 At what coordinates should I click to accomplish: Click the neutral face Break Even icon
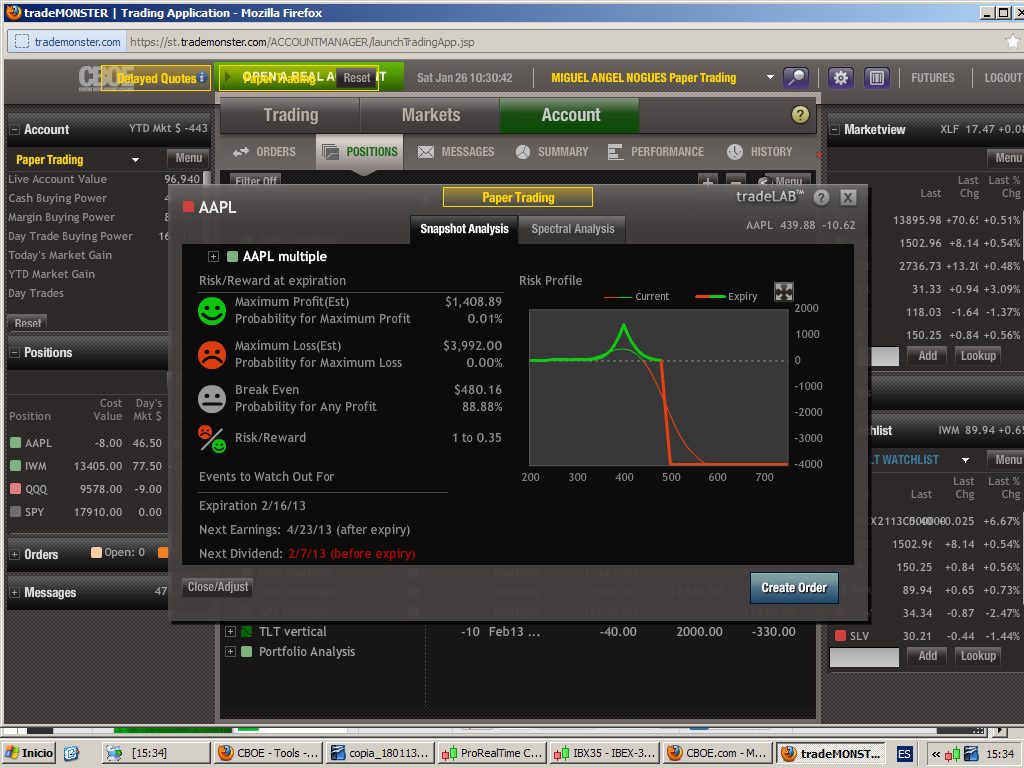coord(212,398)
